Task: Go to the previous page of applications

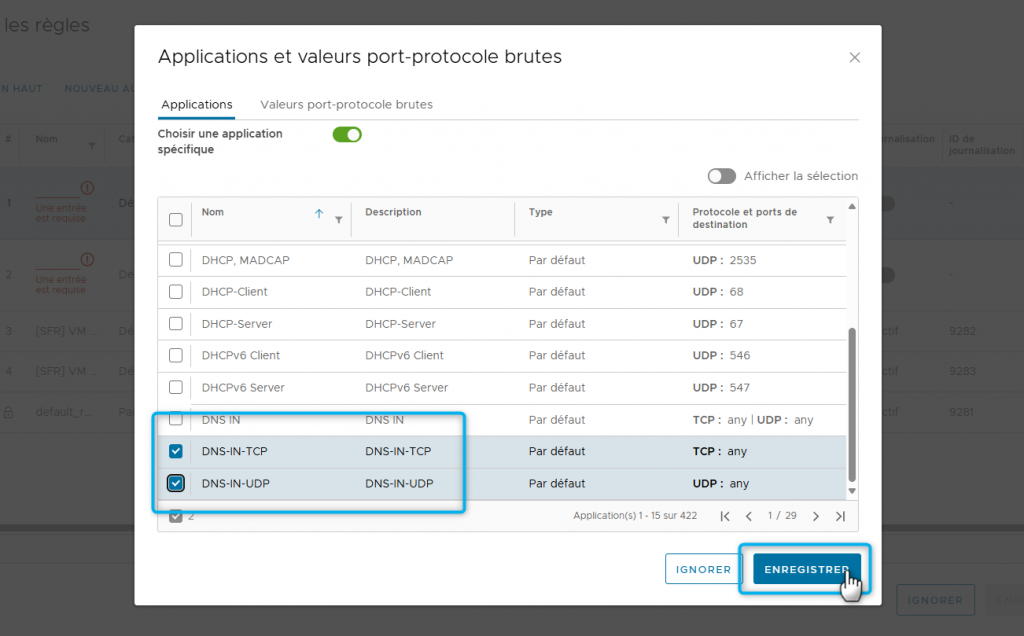Action: 749,516
